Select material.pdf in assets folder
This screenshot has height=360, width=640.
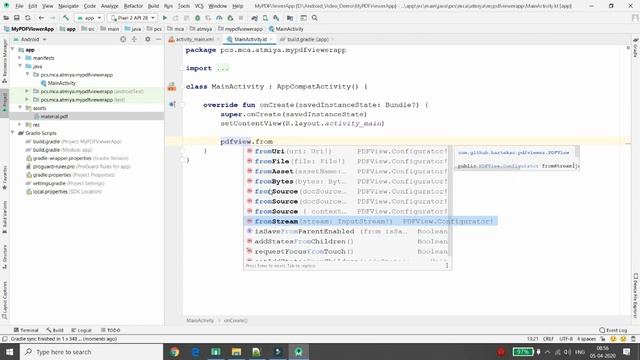coord(54,116)
